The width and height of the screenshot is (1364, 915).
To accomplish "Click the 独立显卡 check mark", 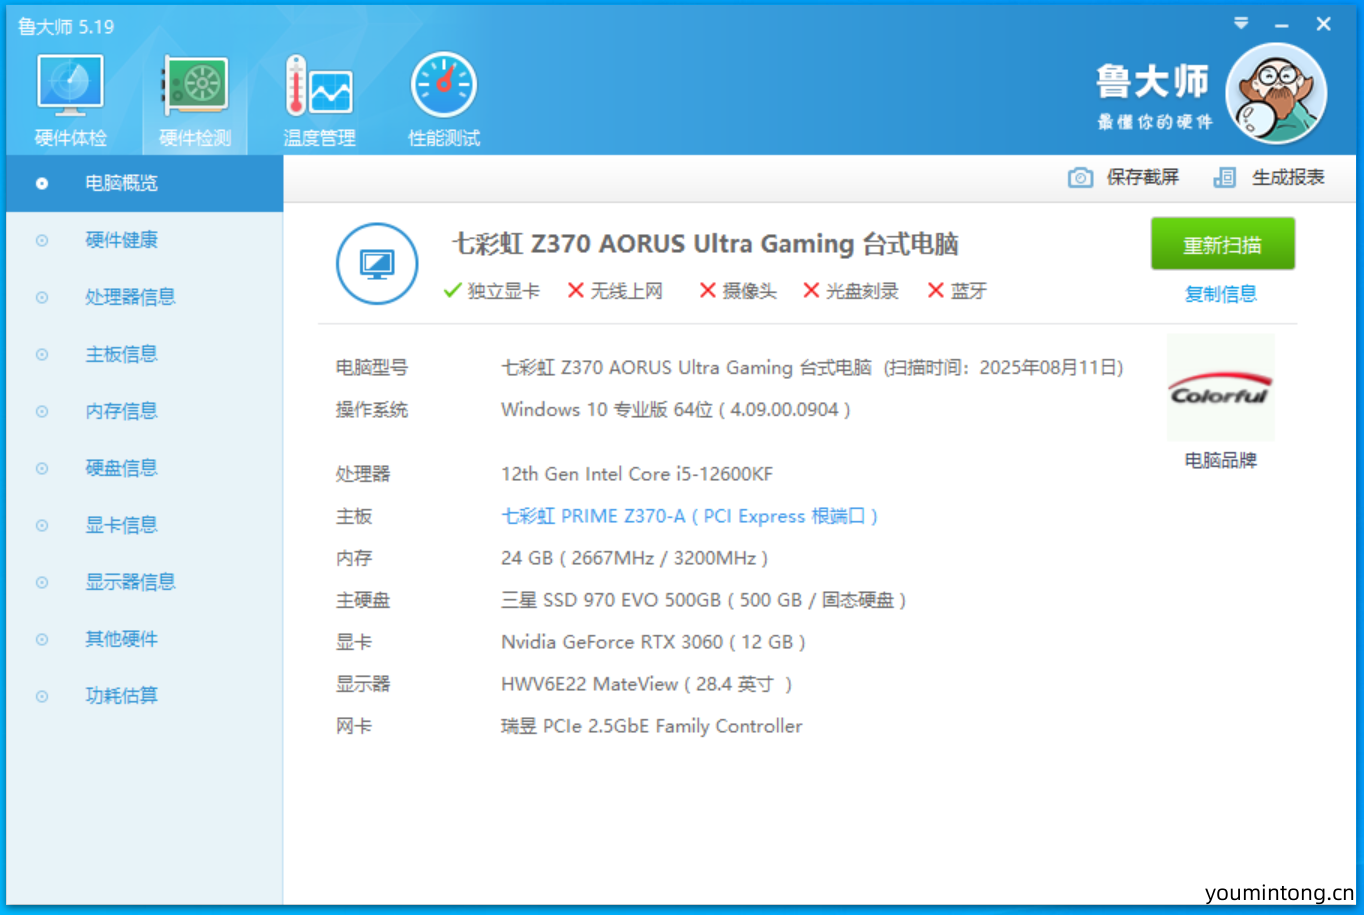I will pos(452,291).
